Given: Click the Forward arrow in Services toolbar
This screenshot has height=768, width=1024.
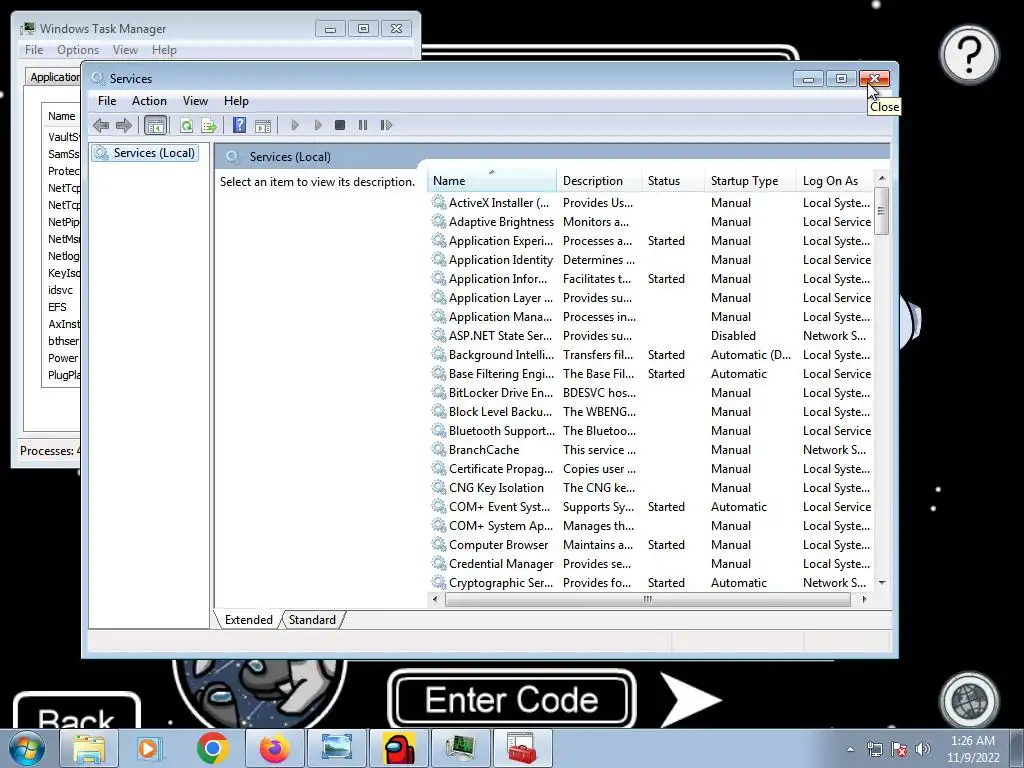Looking at the screenshot, I should (123, 125).
